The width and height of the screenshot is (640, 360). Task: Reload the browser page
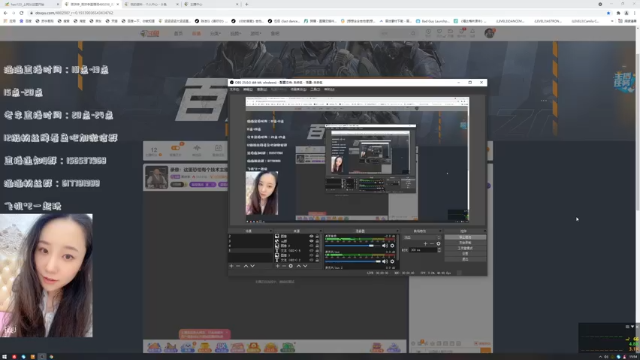21,13
